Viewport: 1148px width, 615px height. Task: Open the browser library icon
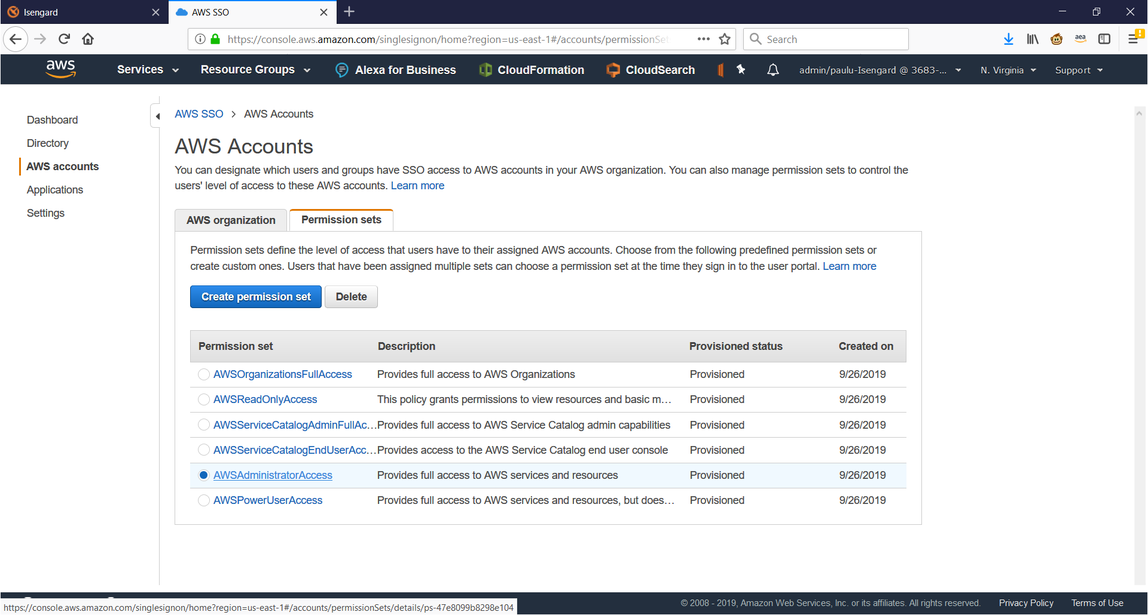(1032, 39)
